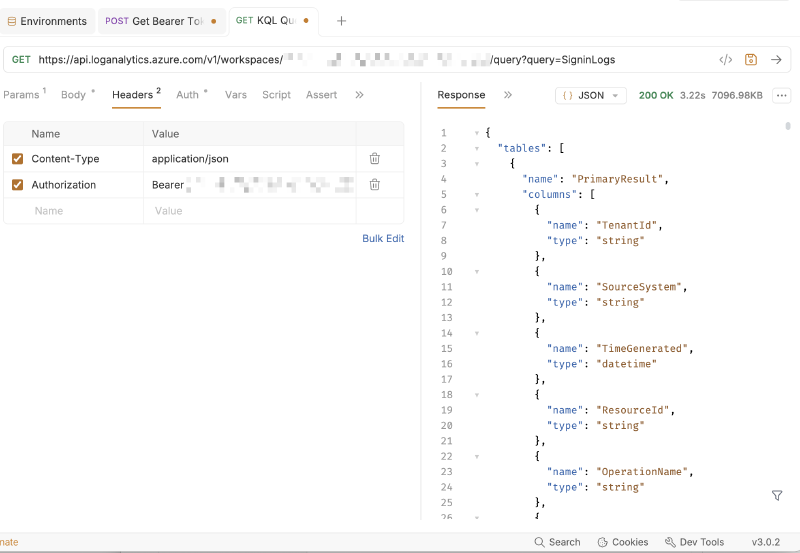Image resolution: width=800 pixels, height=553 pixels.
Task: Change the GET method selector
Action: (21, 60)
